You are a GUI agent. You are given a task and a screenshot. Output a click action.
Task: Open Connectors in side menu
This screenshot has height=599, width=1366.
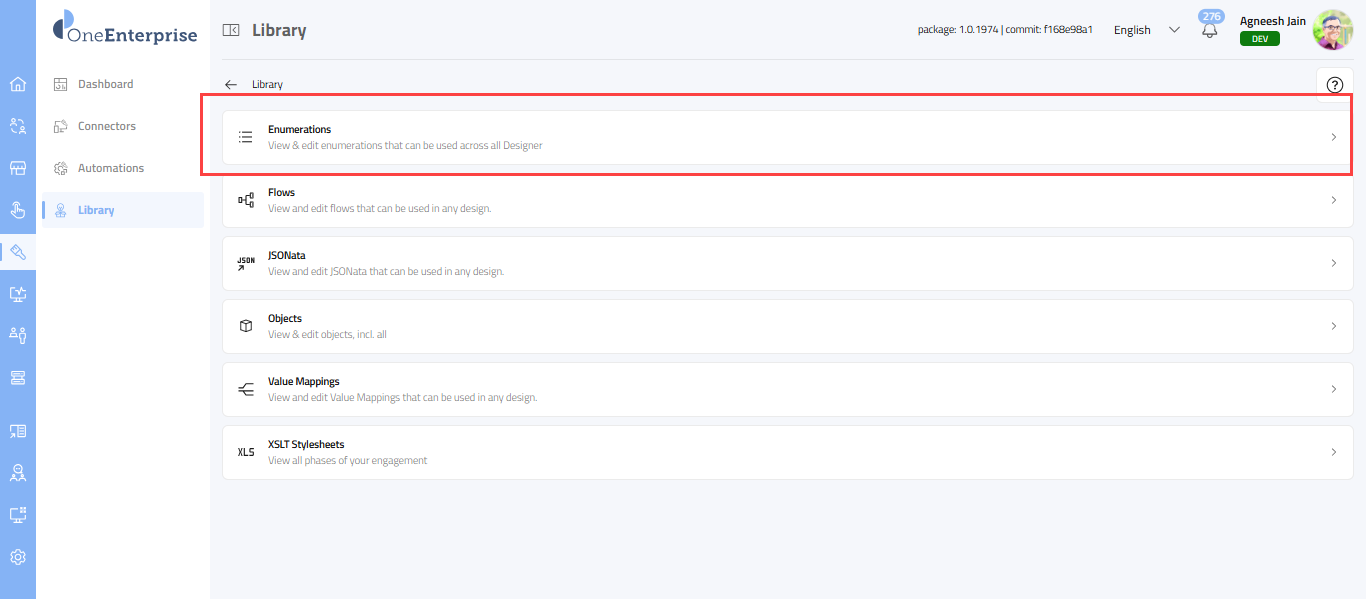pyautogui.click(x=106, y=126)
